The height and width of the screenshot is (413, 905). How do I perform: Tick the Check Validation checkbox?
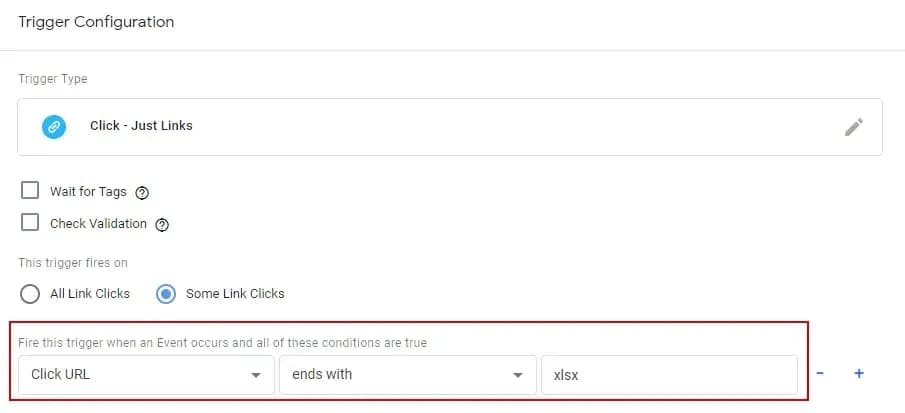tap(30, 223)
